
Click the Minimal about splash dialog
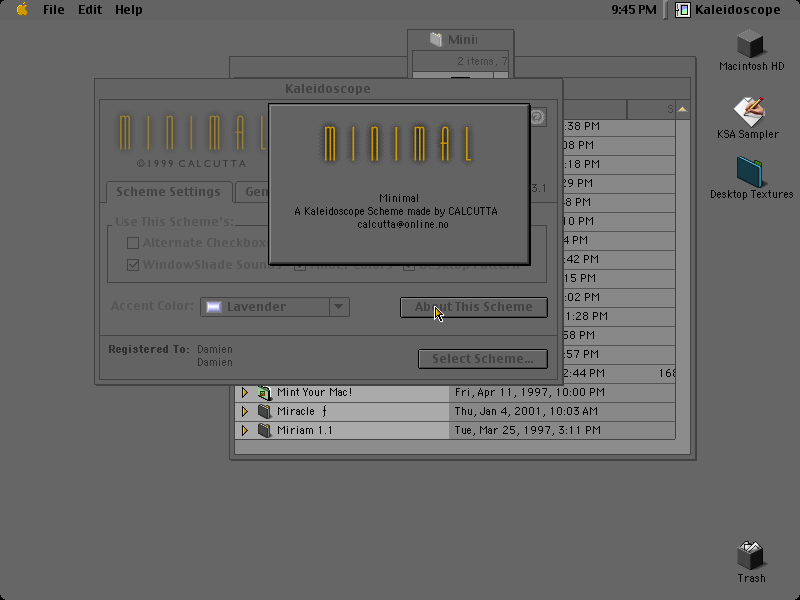(399, 185)
